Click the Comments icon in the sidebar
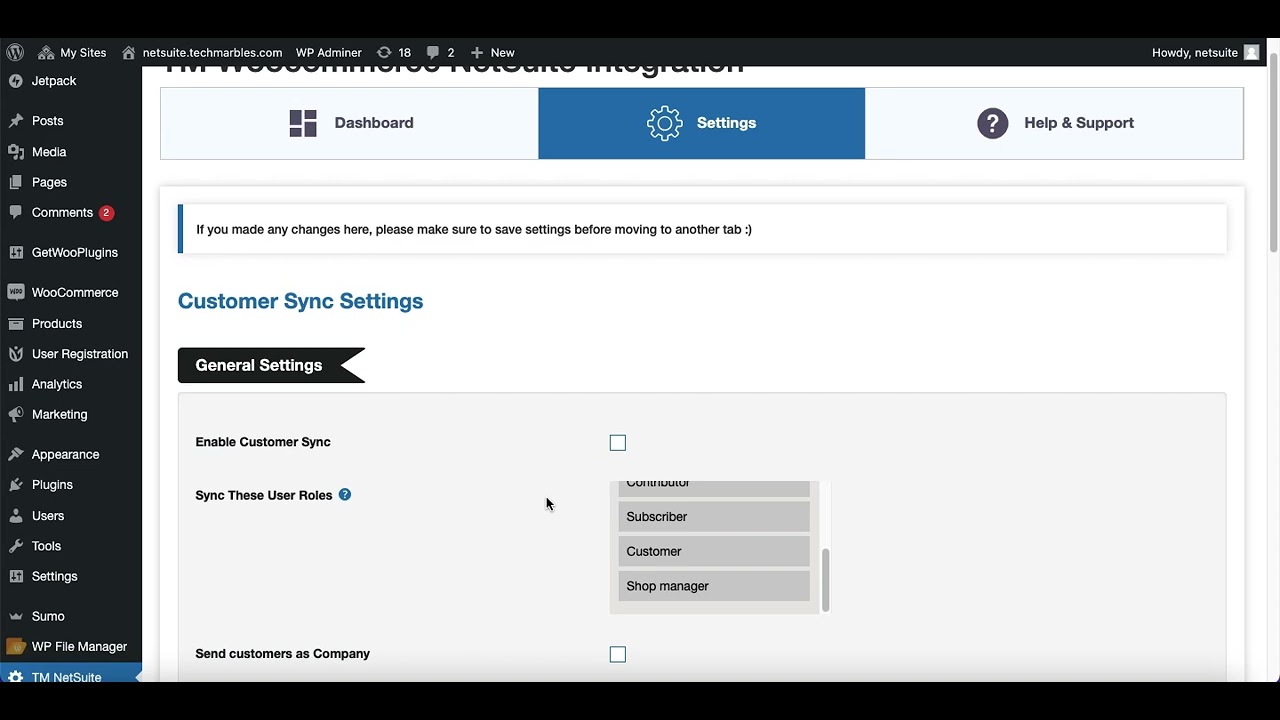Screen dimensions: 1280x720 [x=15, y=213]
